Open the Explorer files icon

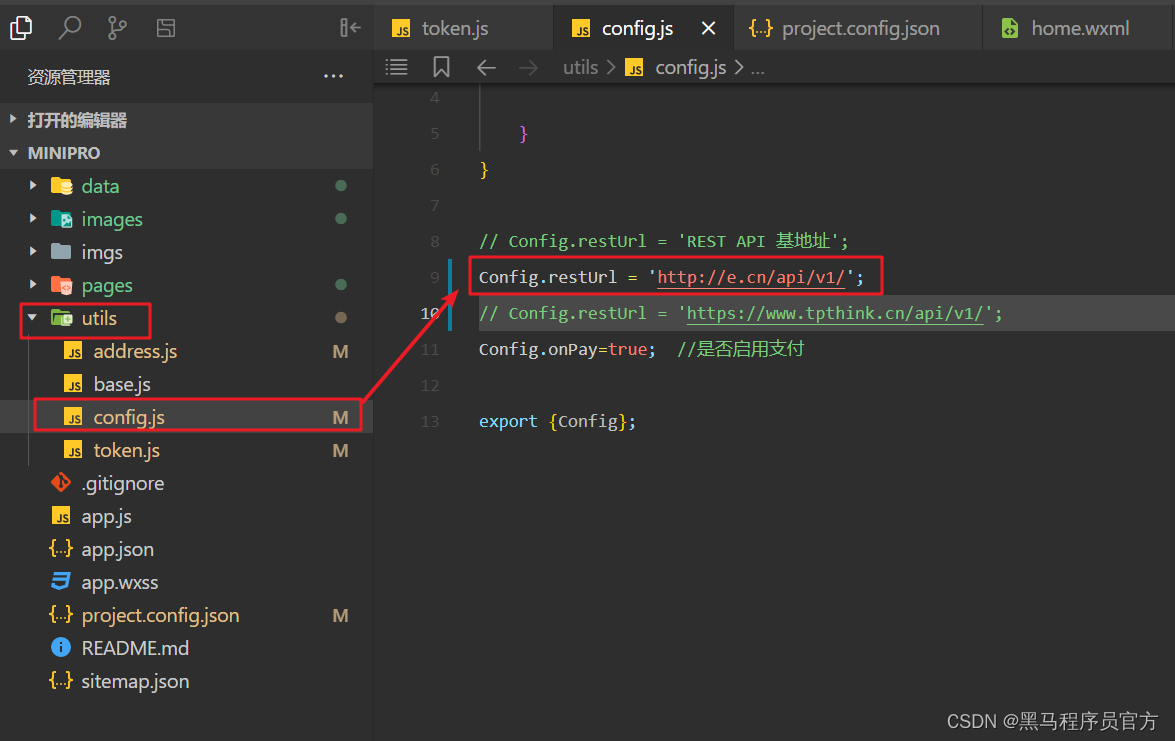click(22, 28)
